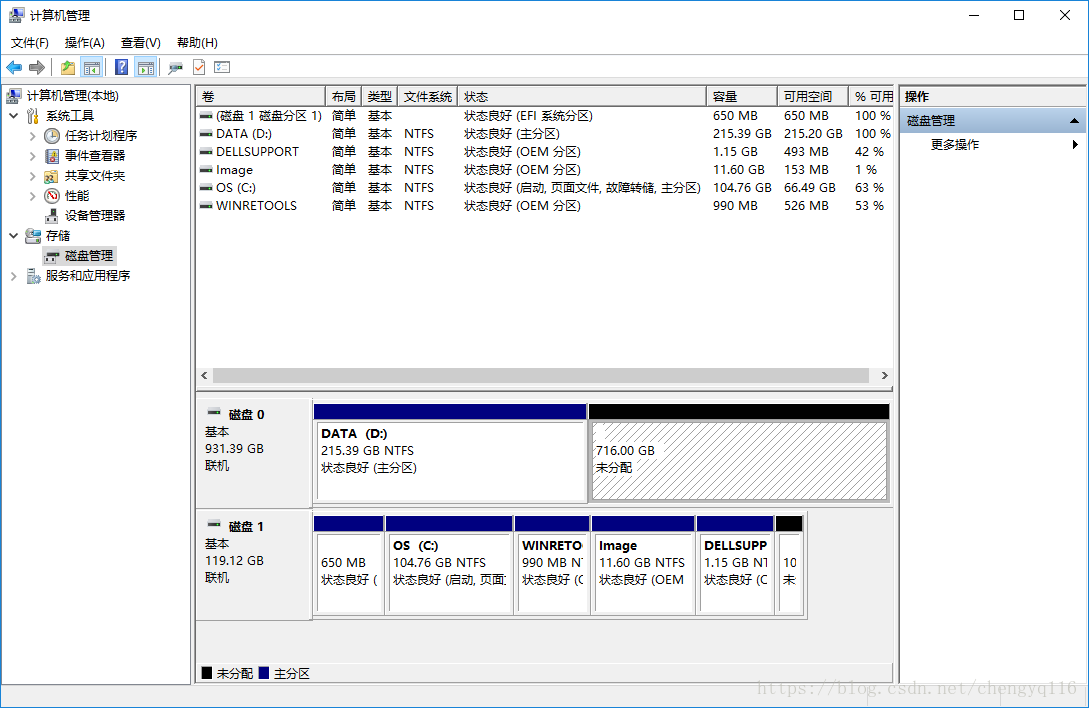Select the Event Viewer icon
Screen dimensions: 1089x708
tap(52, 156)
